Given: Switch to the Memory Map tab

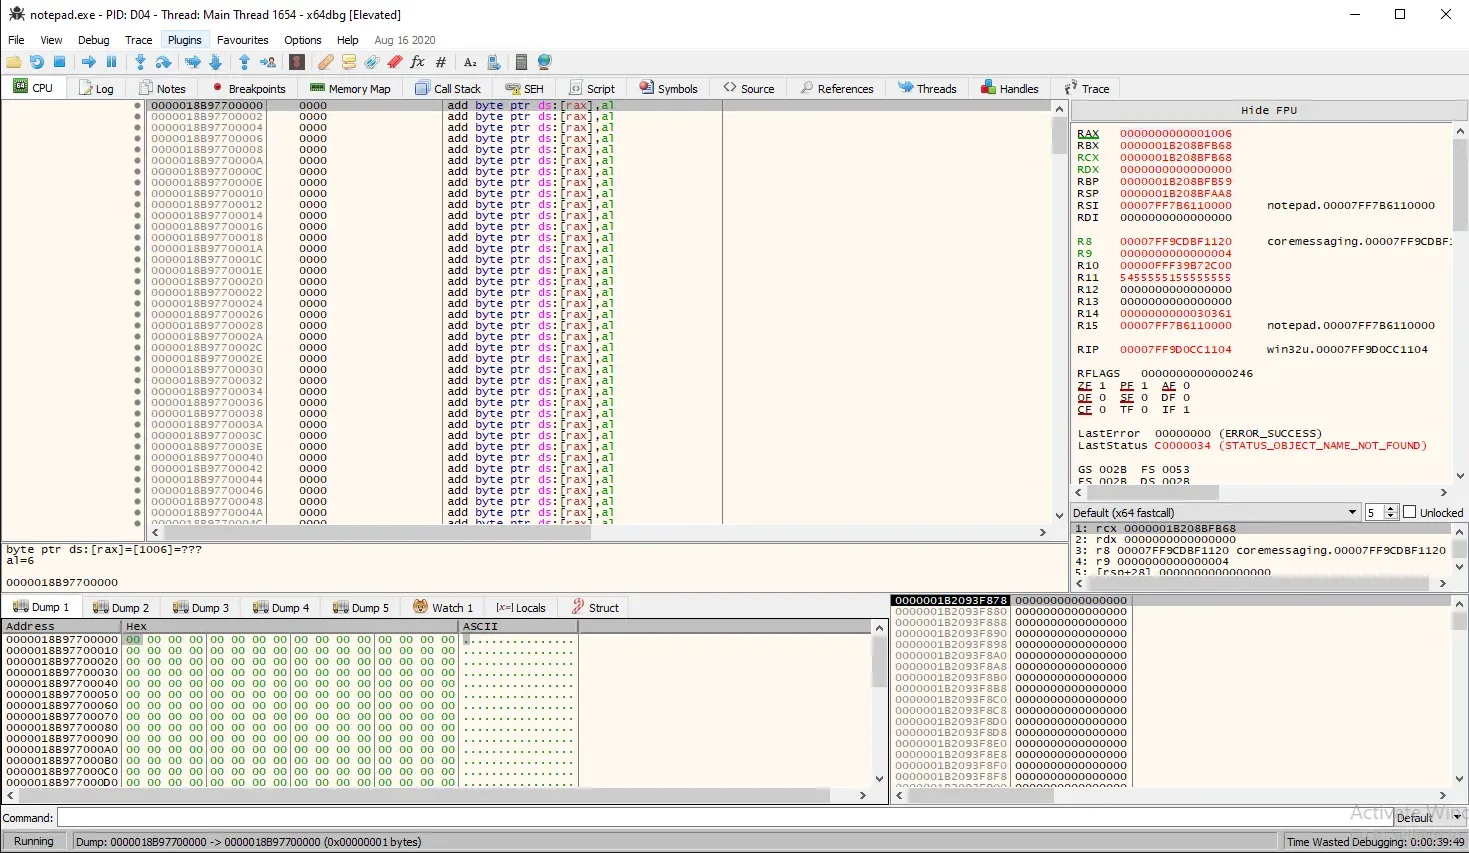Looking at the screenshot, I should tap(350, 88).
